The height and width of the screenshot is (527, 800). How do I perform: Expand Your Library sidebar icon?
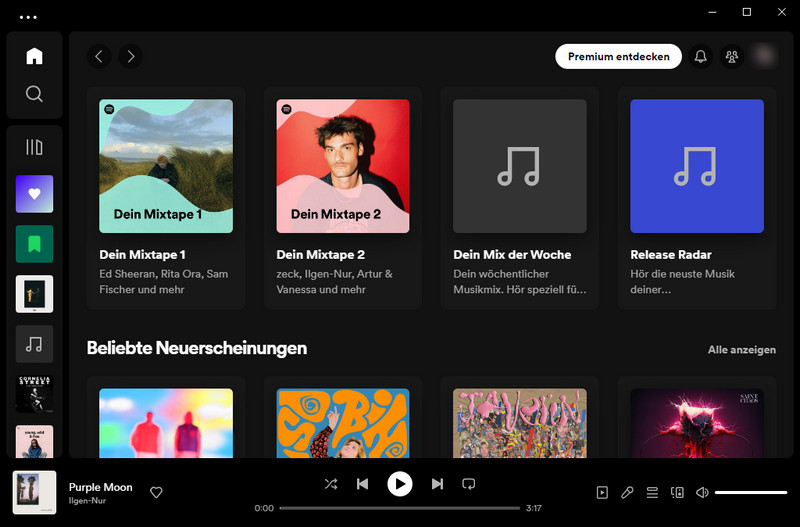[x=34, y=147]
